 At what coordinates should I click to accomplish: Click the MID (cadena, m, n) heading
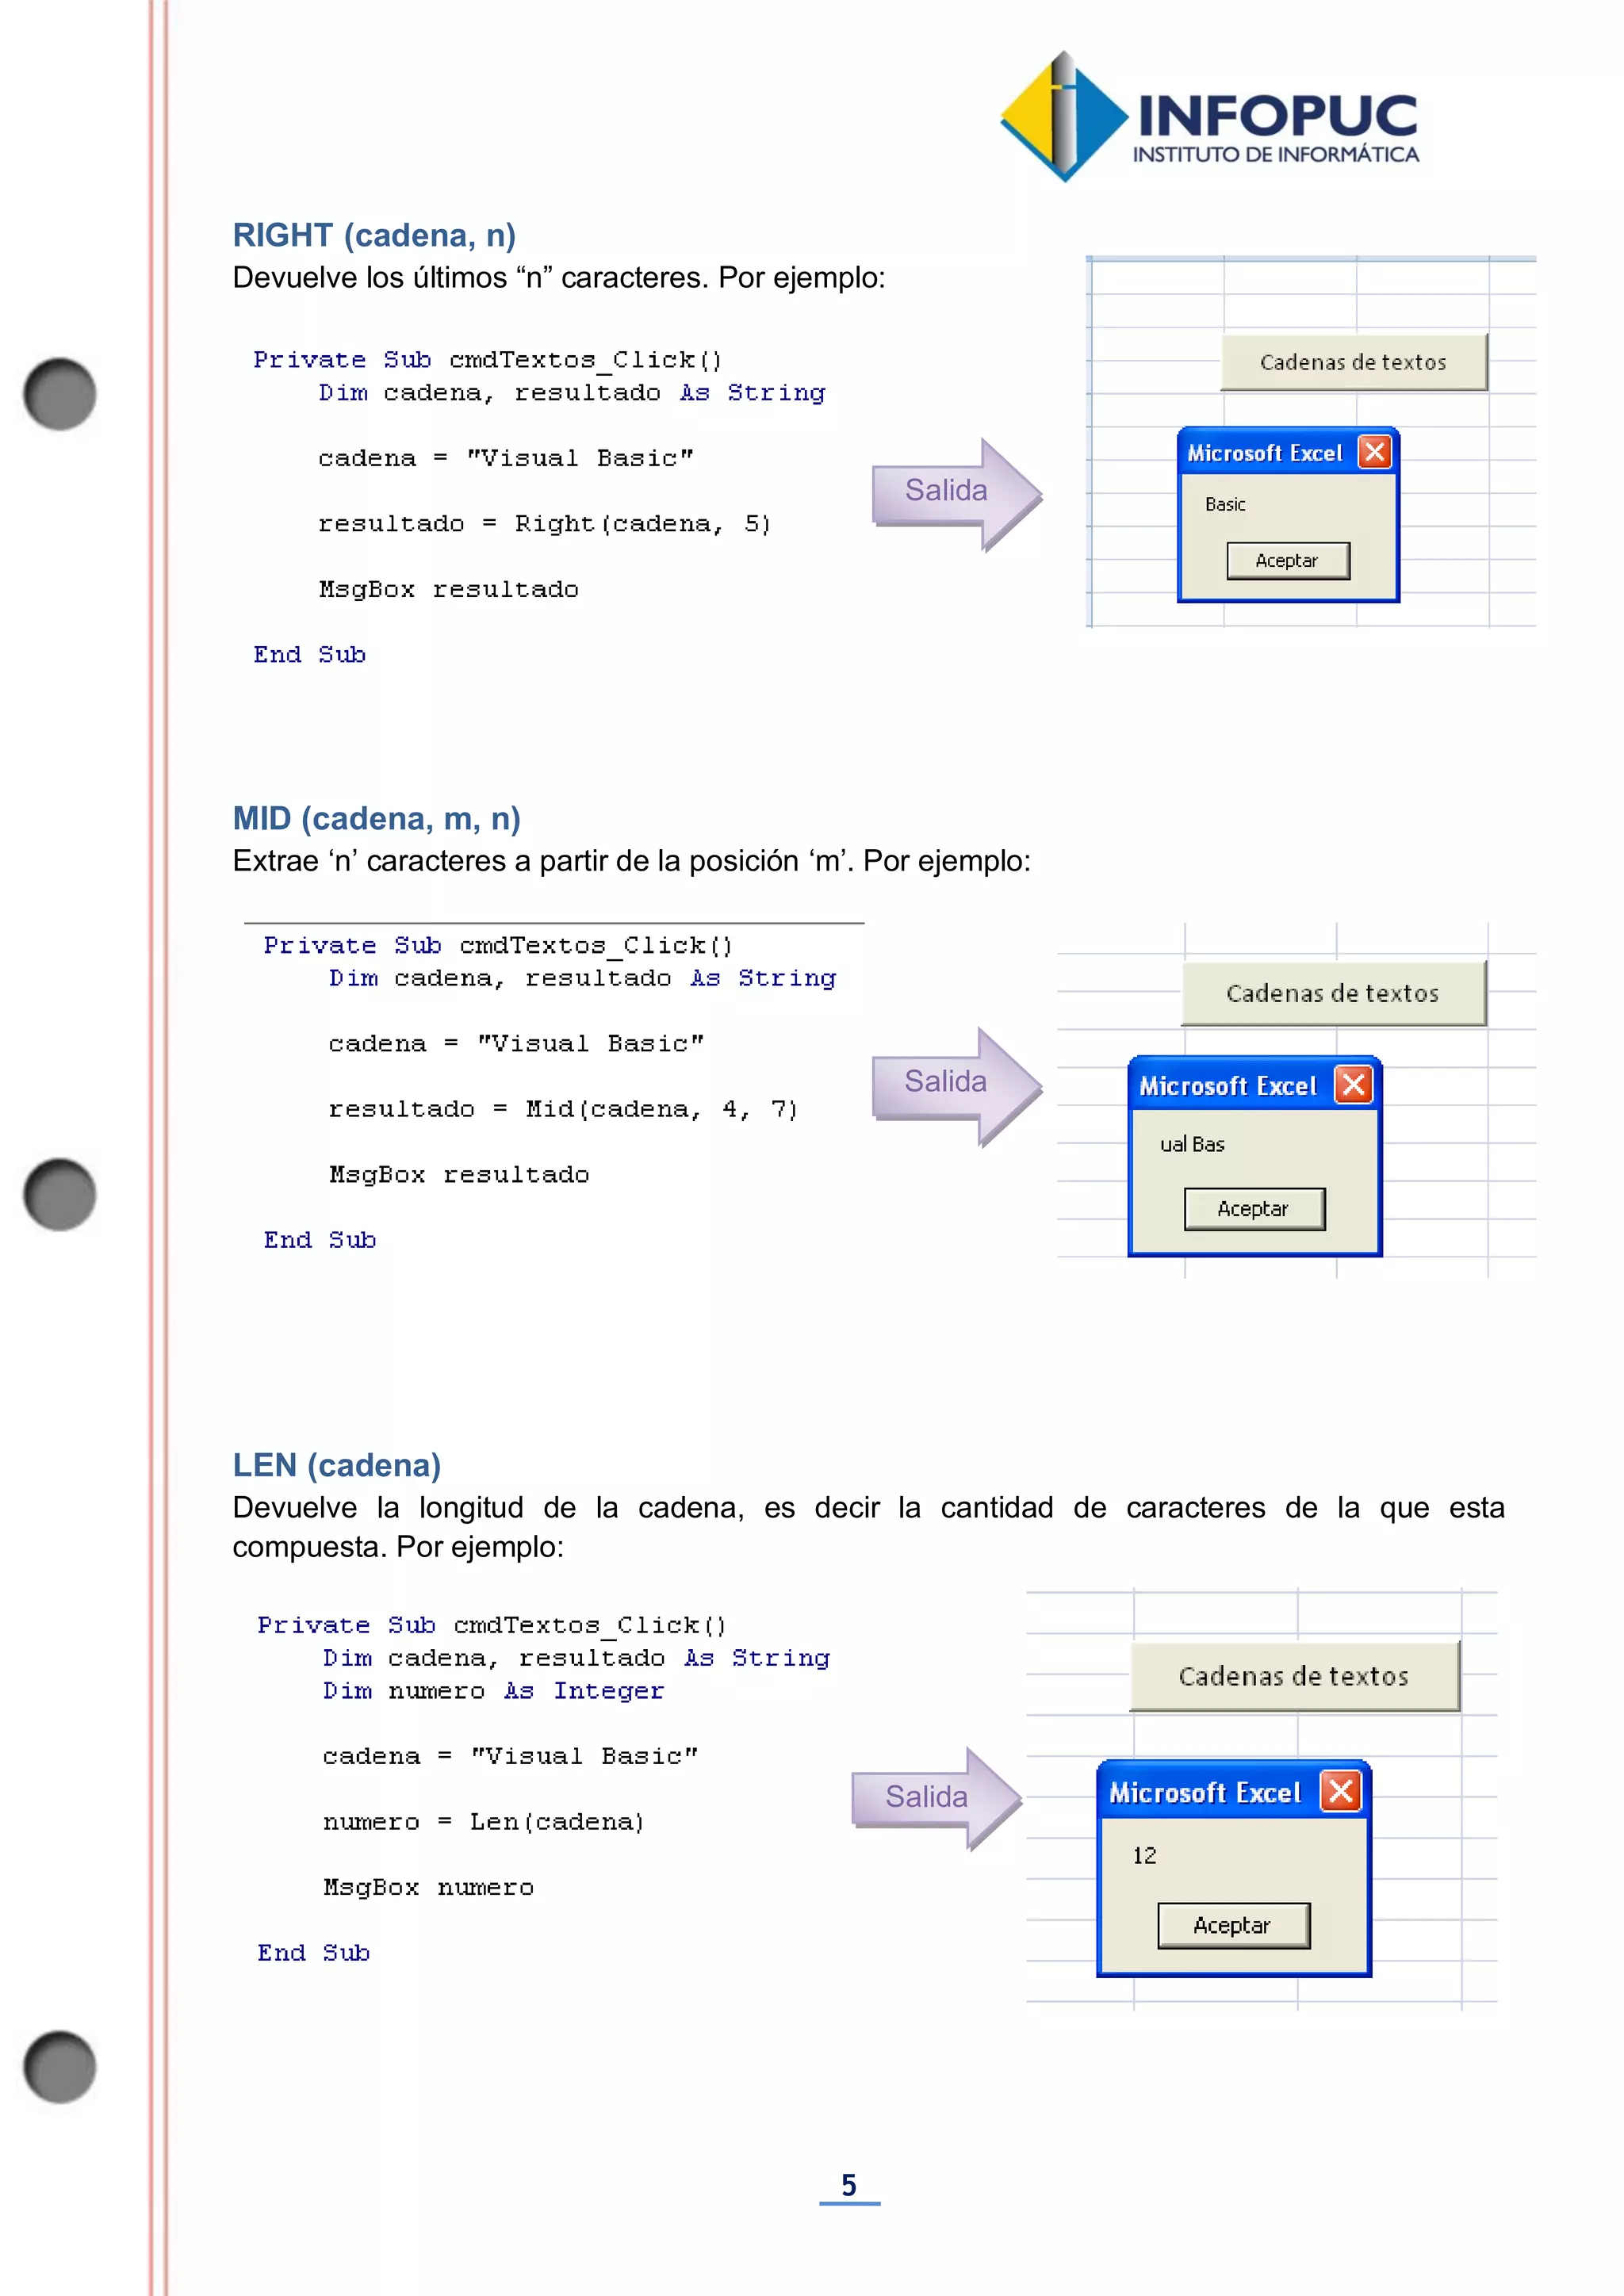point(376,818)
